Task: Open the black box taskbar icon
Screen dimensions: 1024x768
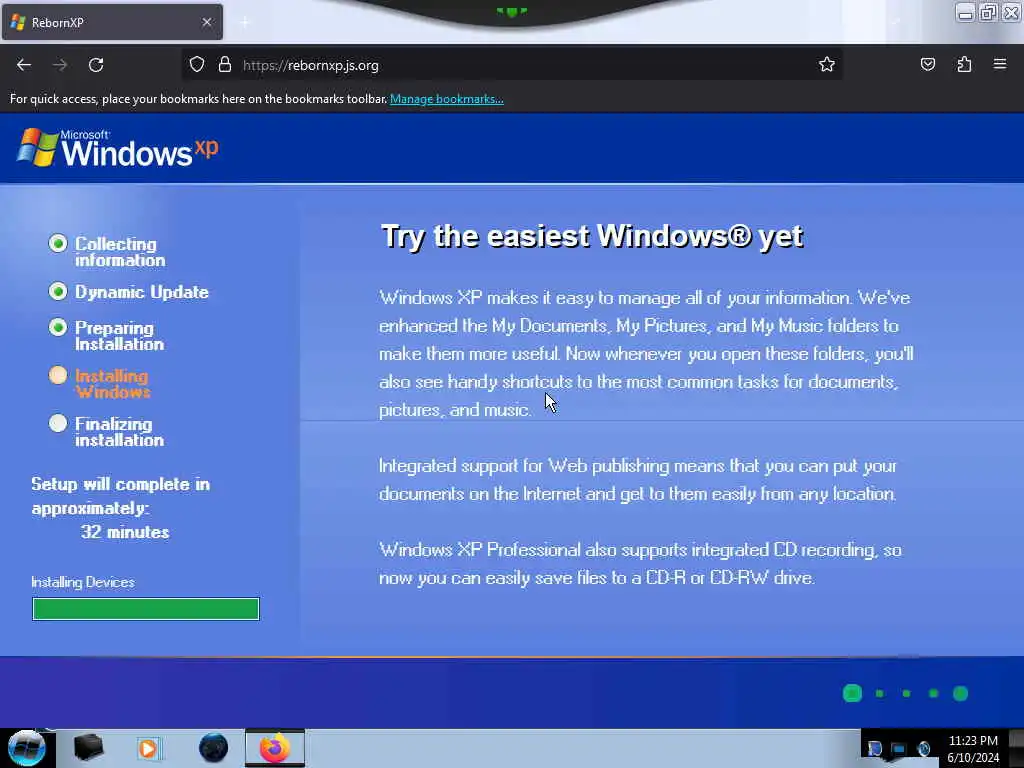Action: pos(88,748)
